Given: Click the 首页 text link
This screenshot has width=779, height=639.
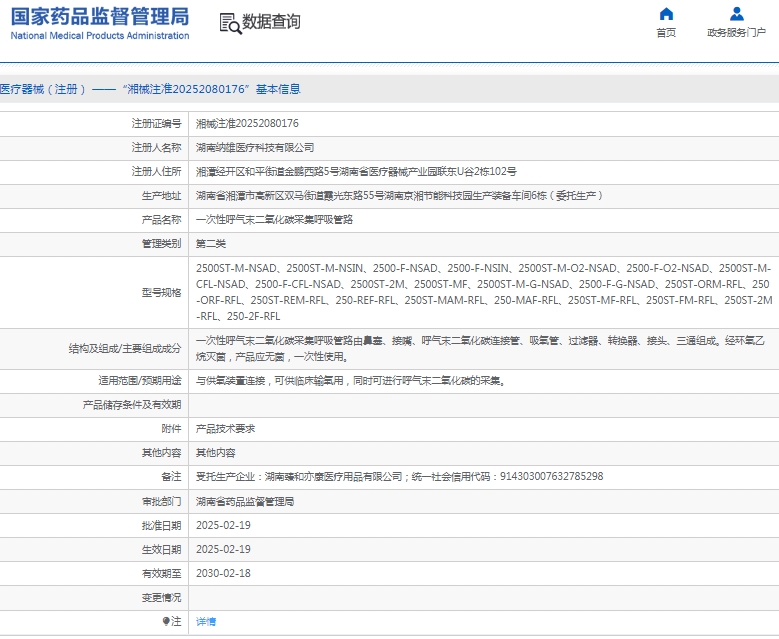Looking at the screenshot, I should point(666,33).
